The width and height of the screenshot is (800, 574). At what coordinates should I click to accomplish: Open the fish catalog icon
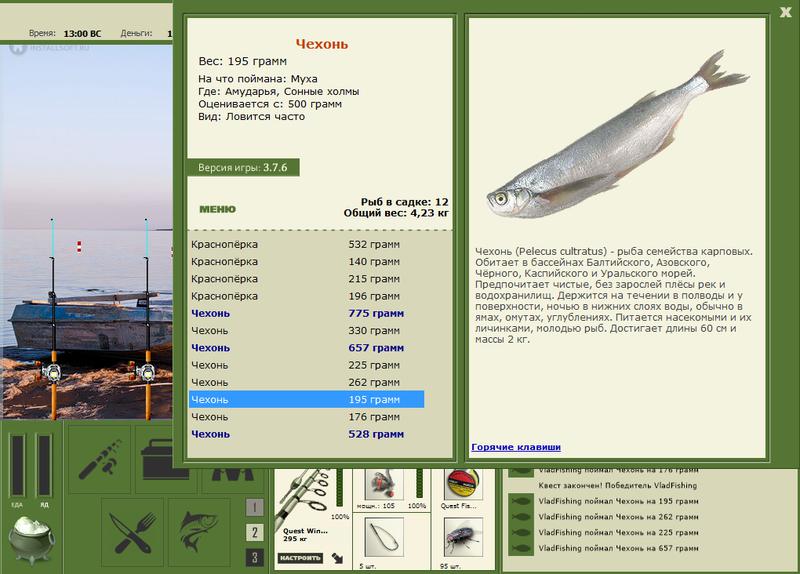pos(199,533)
